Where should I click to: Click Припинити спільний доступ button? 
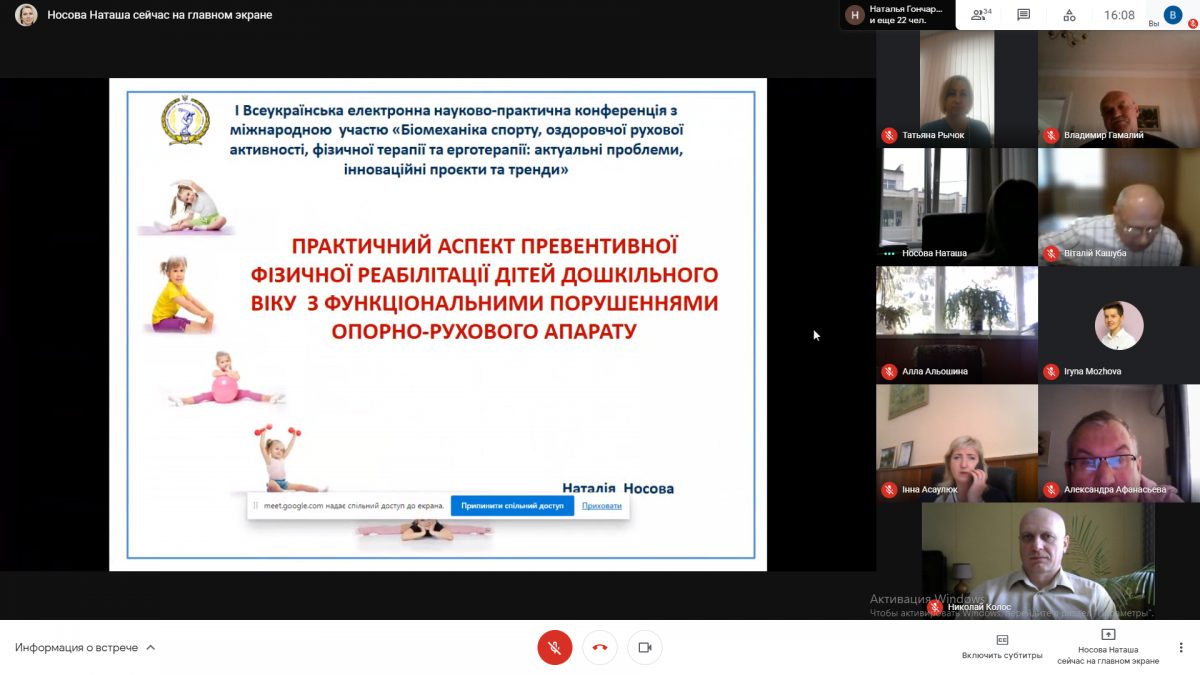click(512, 506)
